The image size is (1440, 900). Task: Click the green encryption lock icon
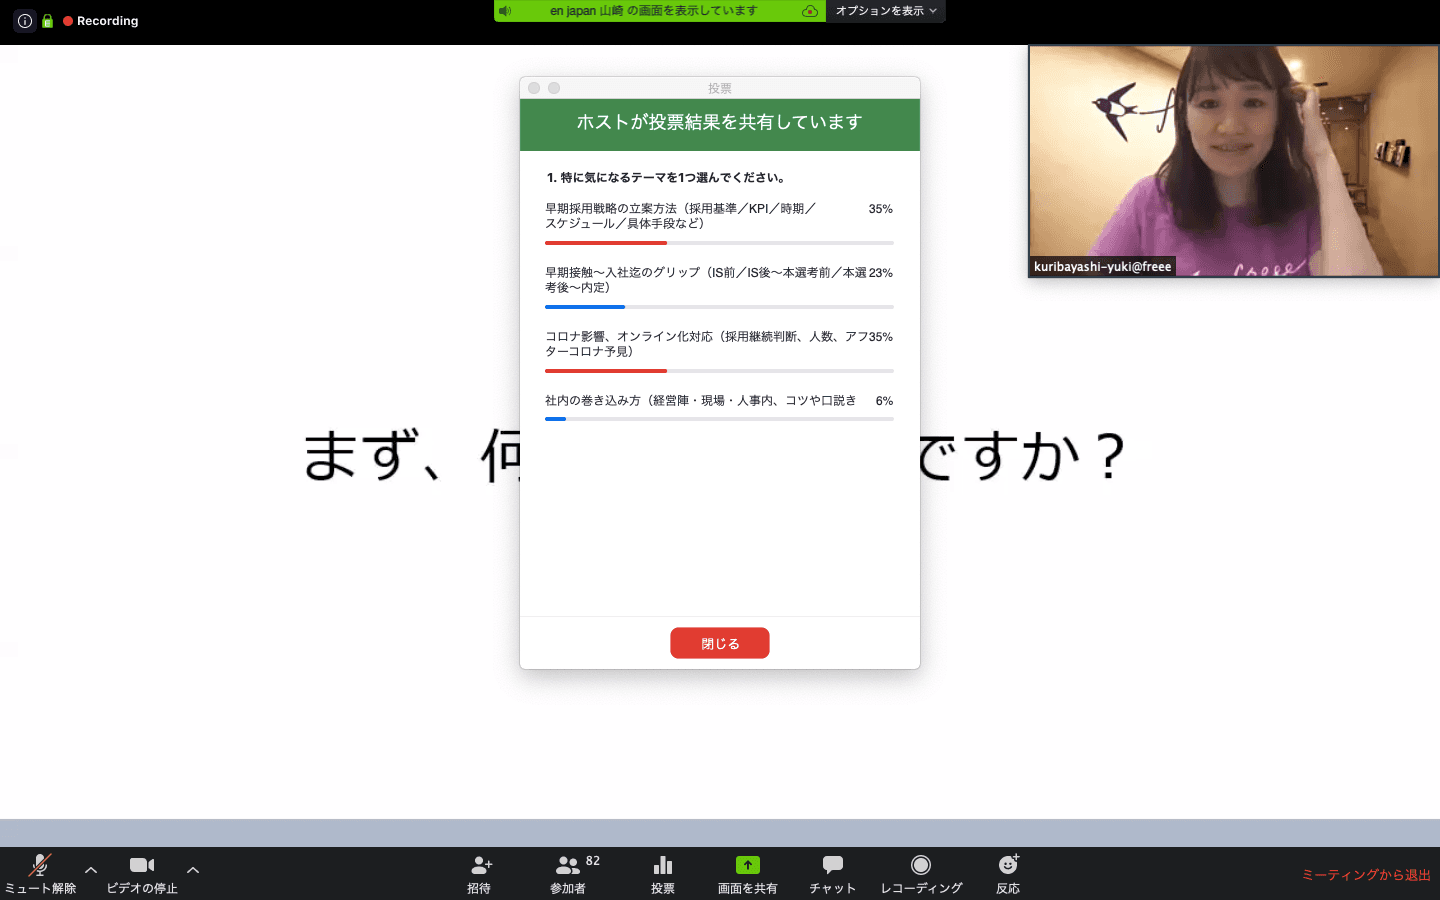pyautogui.click(x=47, y=21)
